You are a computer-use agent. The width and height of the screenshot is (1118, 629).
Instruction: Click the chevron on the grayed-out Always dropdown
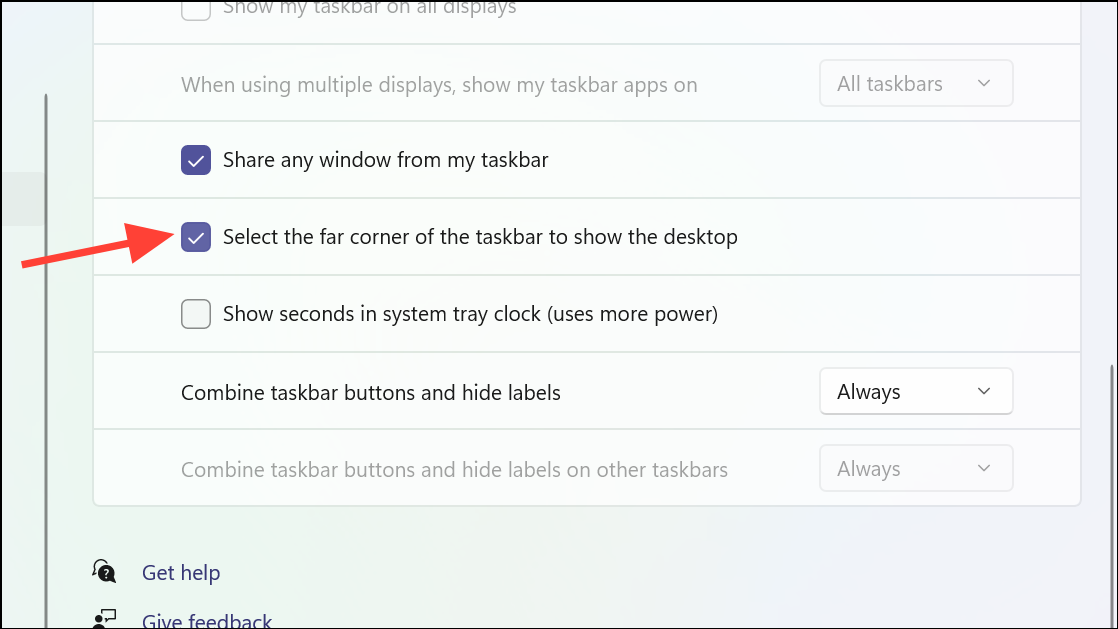point(984,468)
